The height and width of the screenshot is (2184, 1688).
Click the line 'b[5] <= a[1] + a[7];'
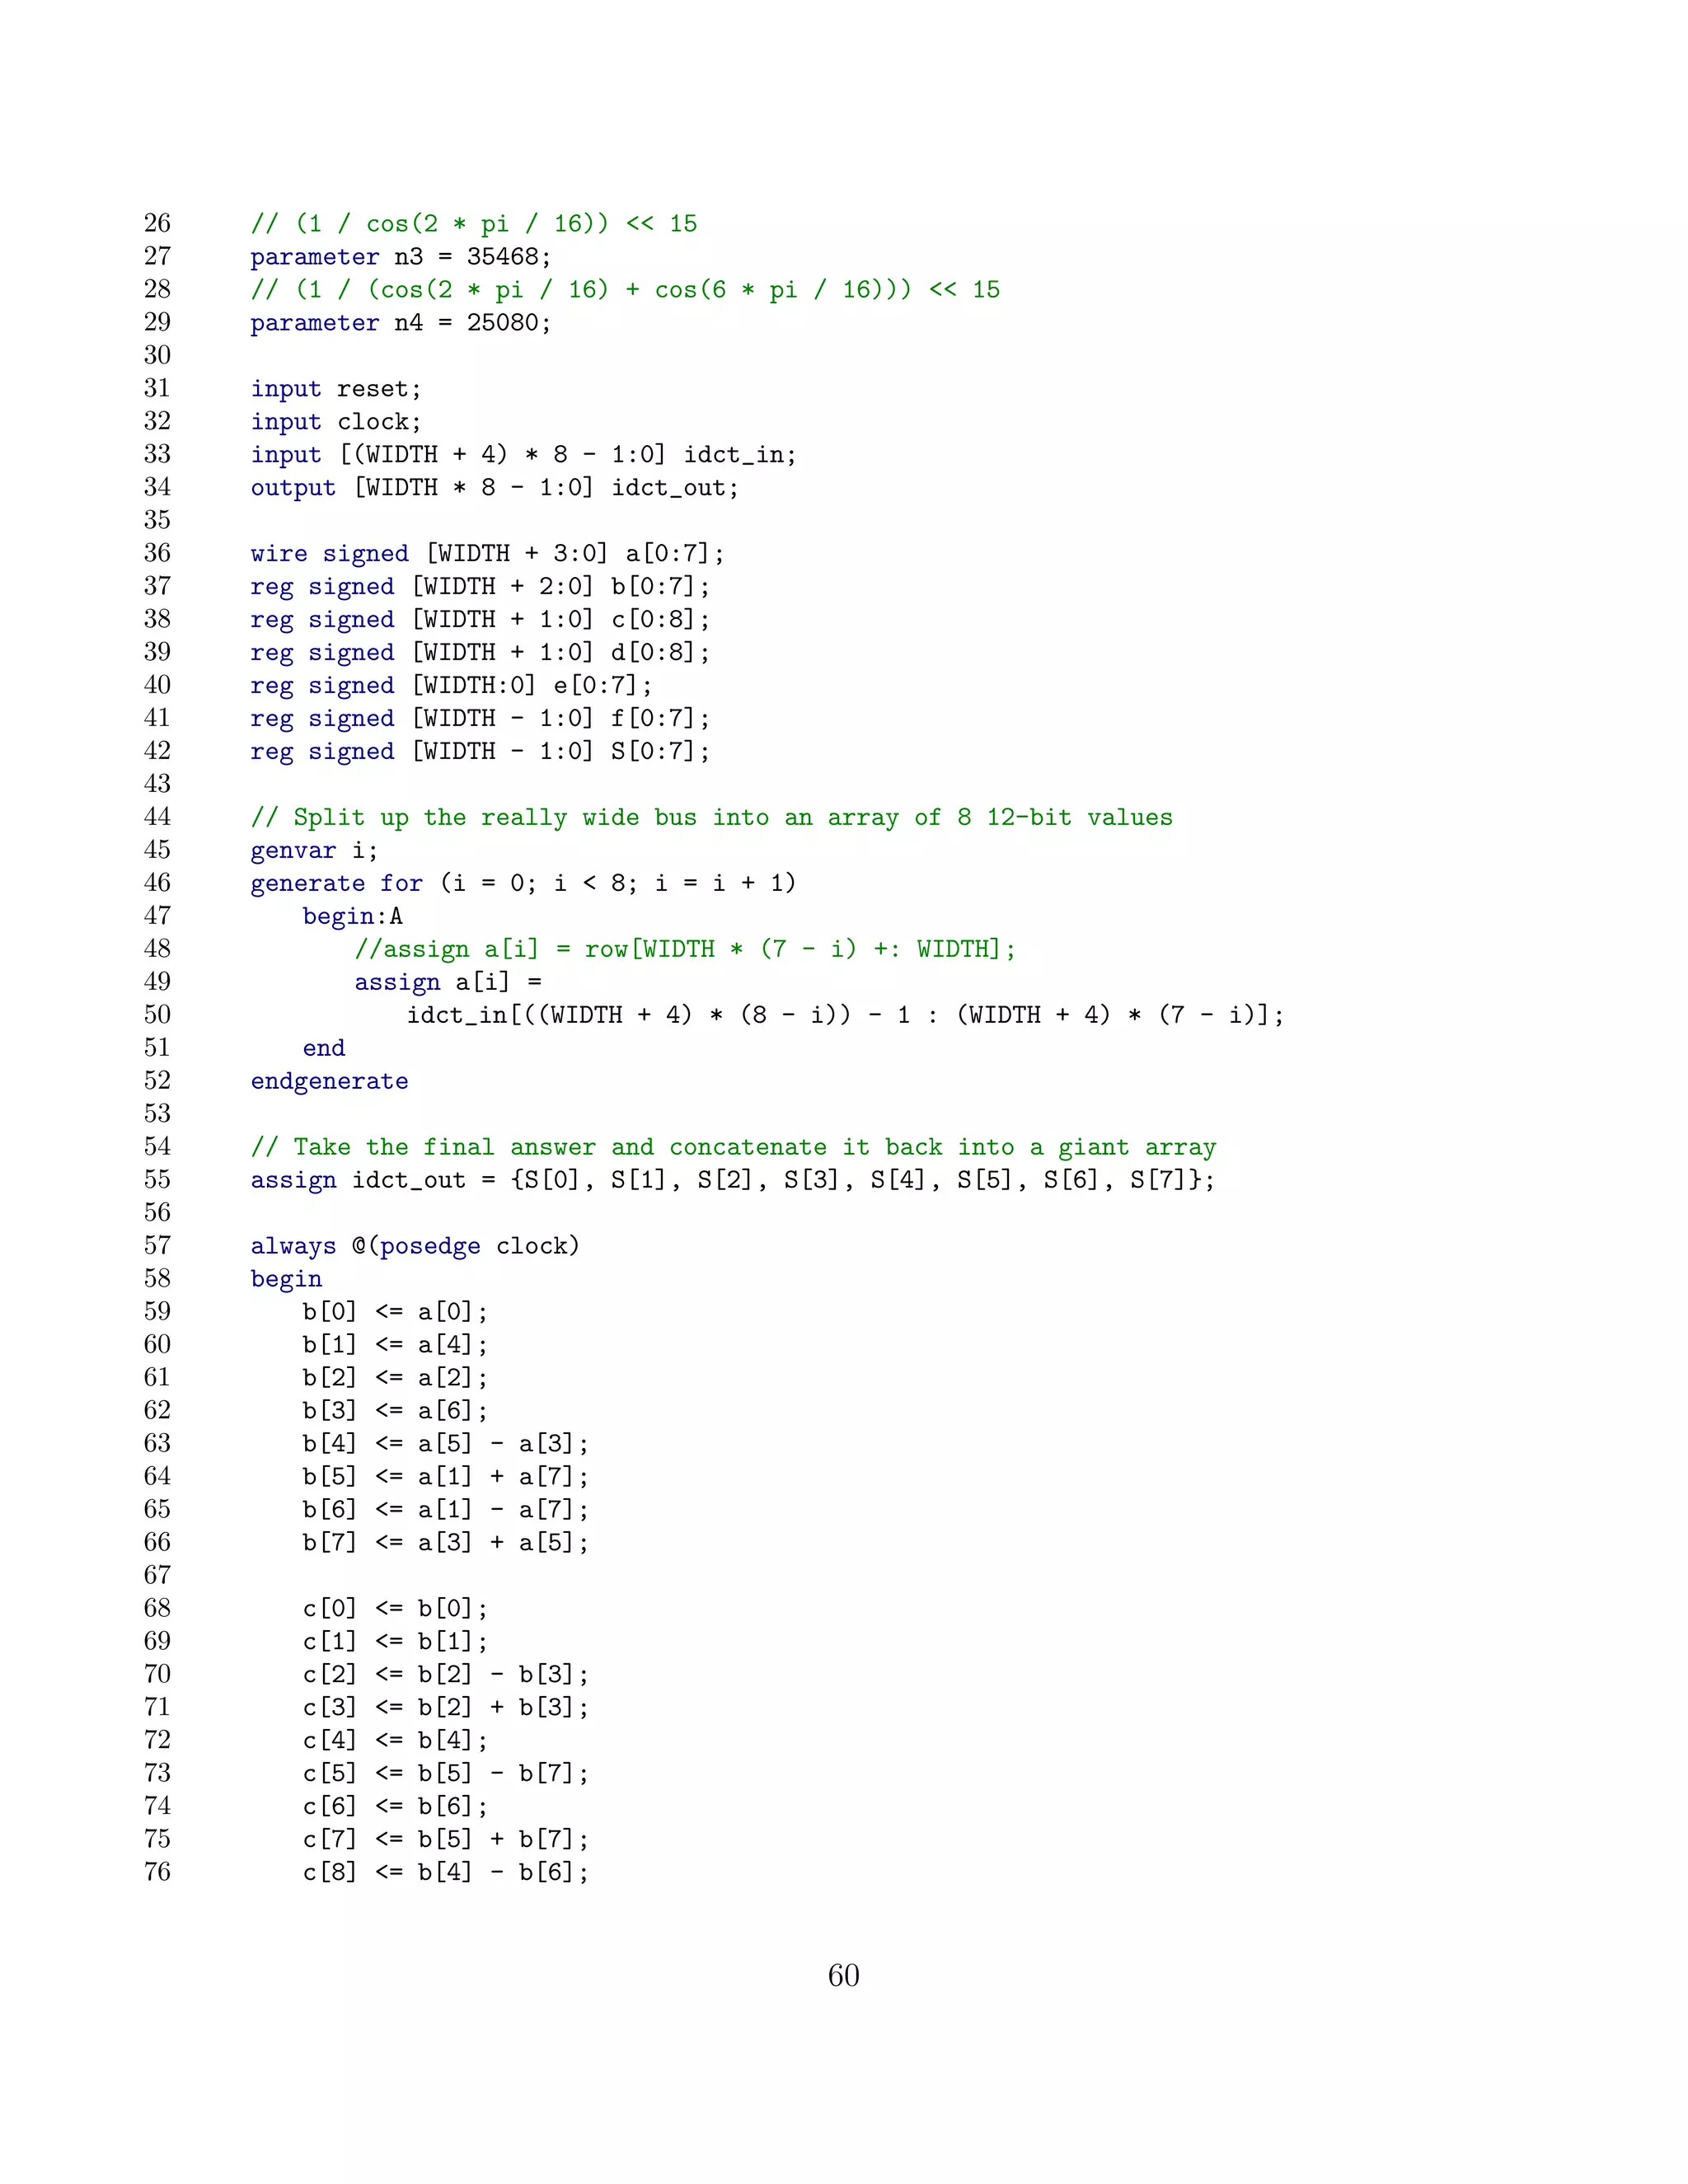(446, 1477)
